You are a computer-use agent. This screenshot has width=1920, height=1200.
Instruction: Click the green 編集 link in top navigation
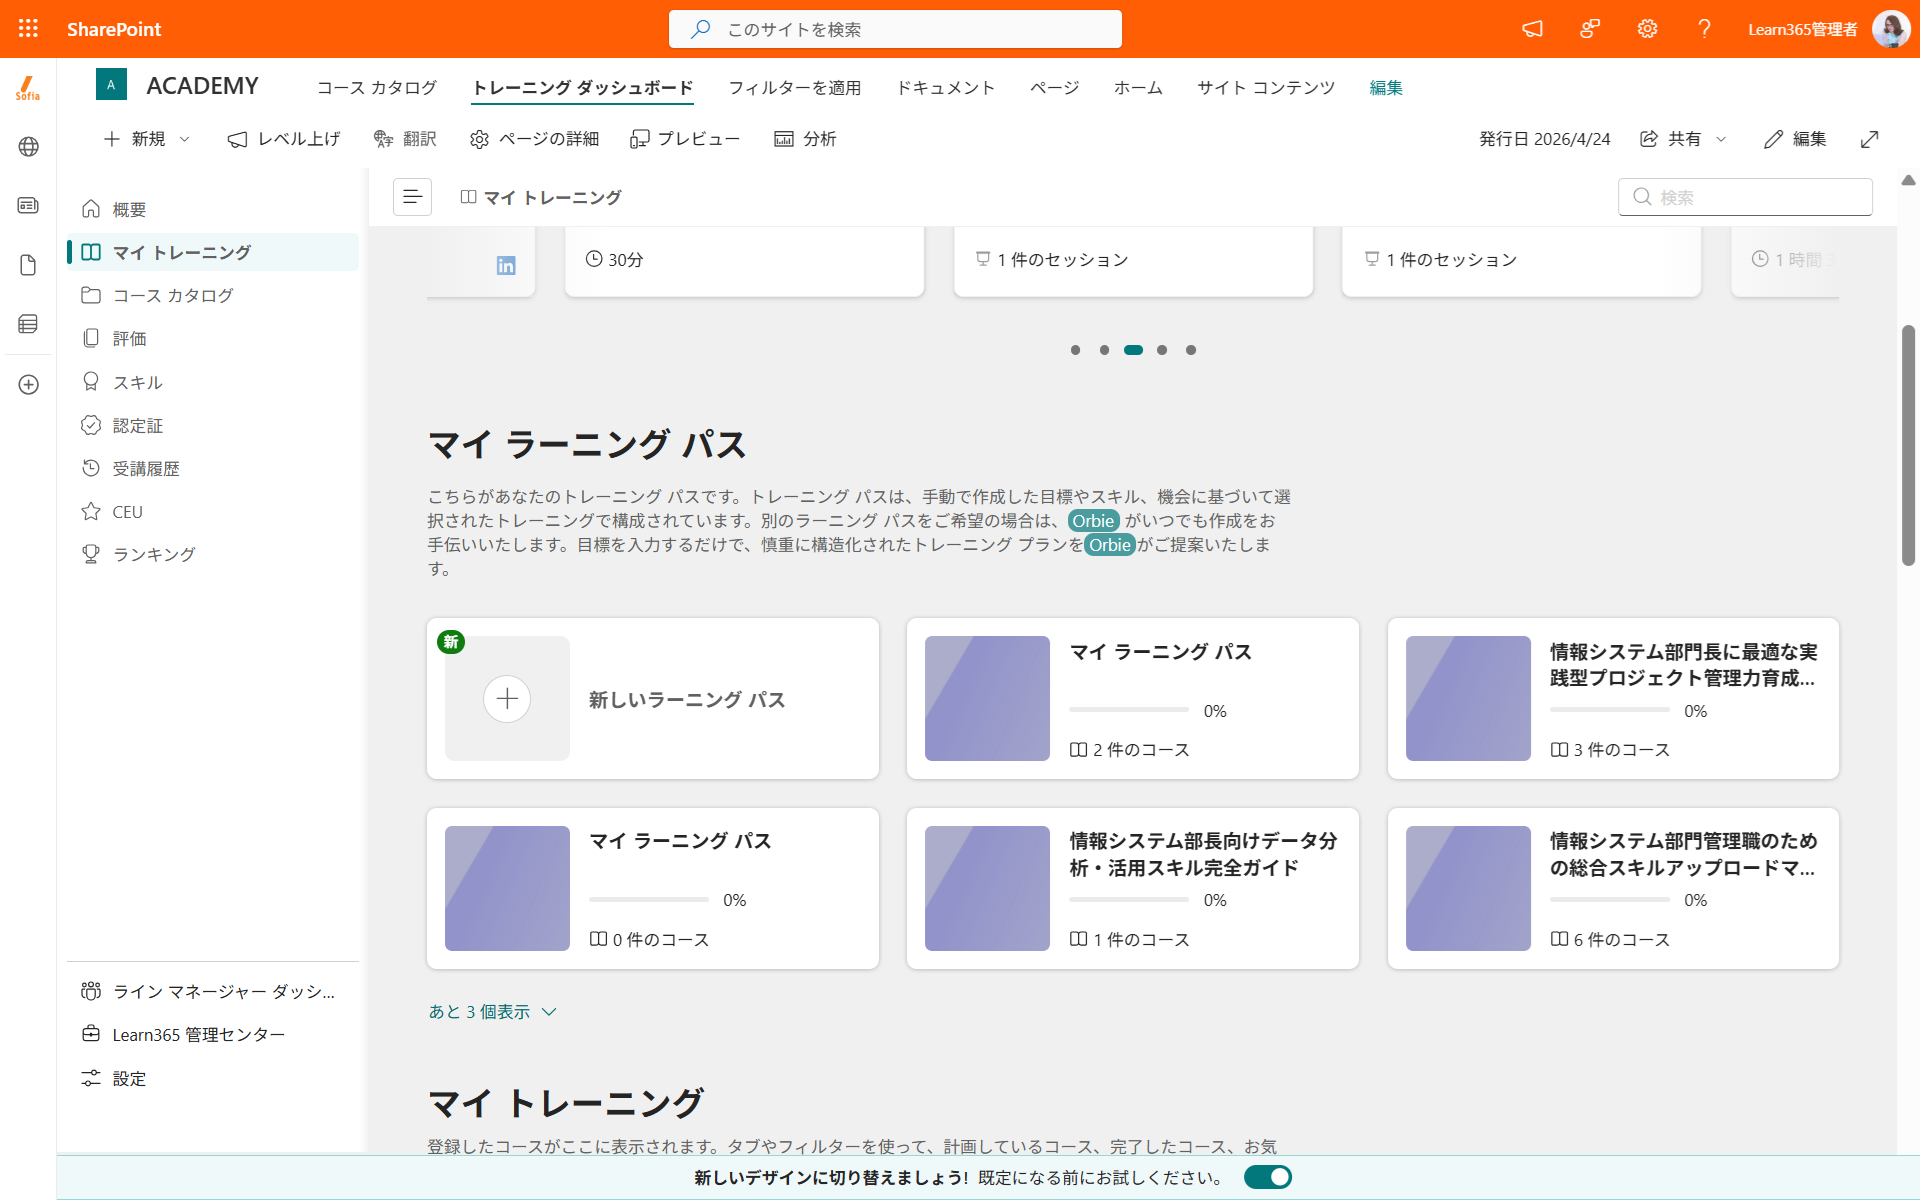1386,88
